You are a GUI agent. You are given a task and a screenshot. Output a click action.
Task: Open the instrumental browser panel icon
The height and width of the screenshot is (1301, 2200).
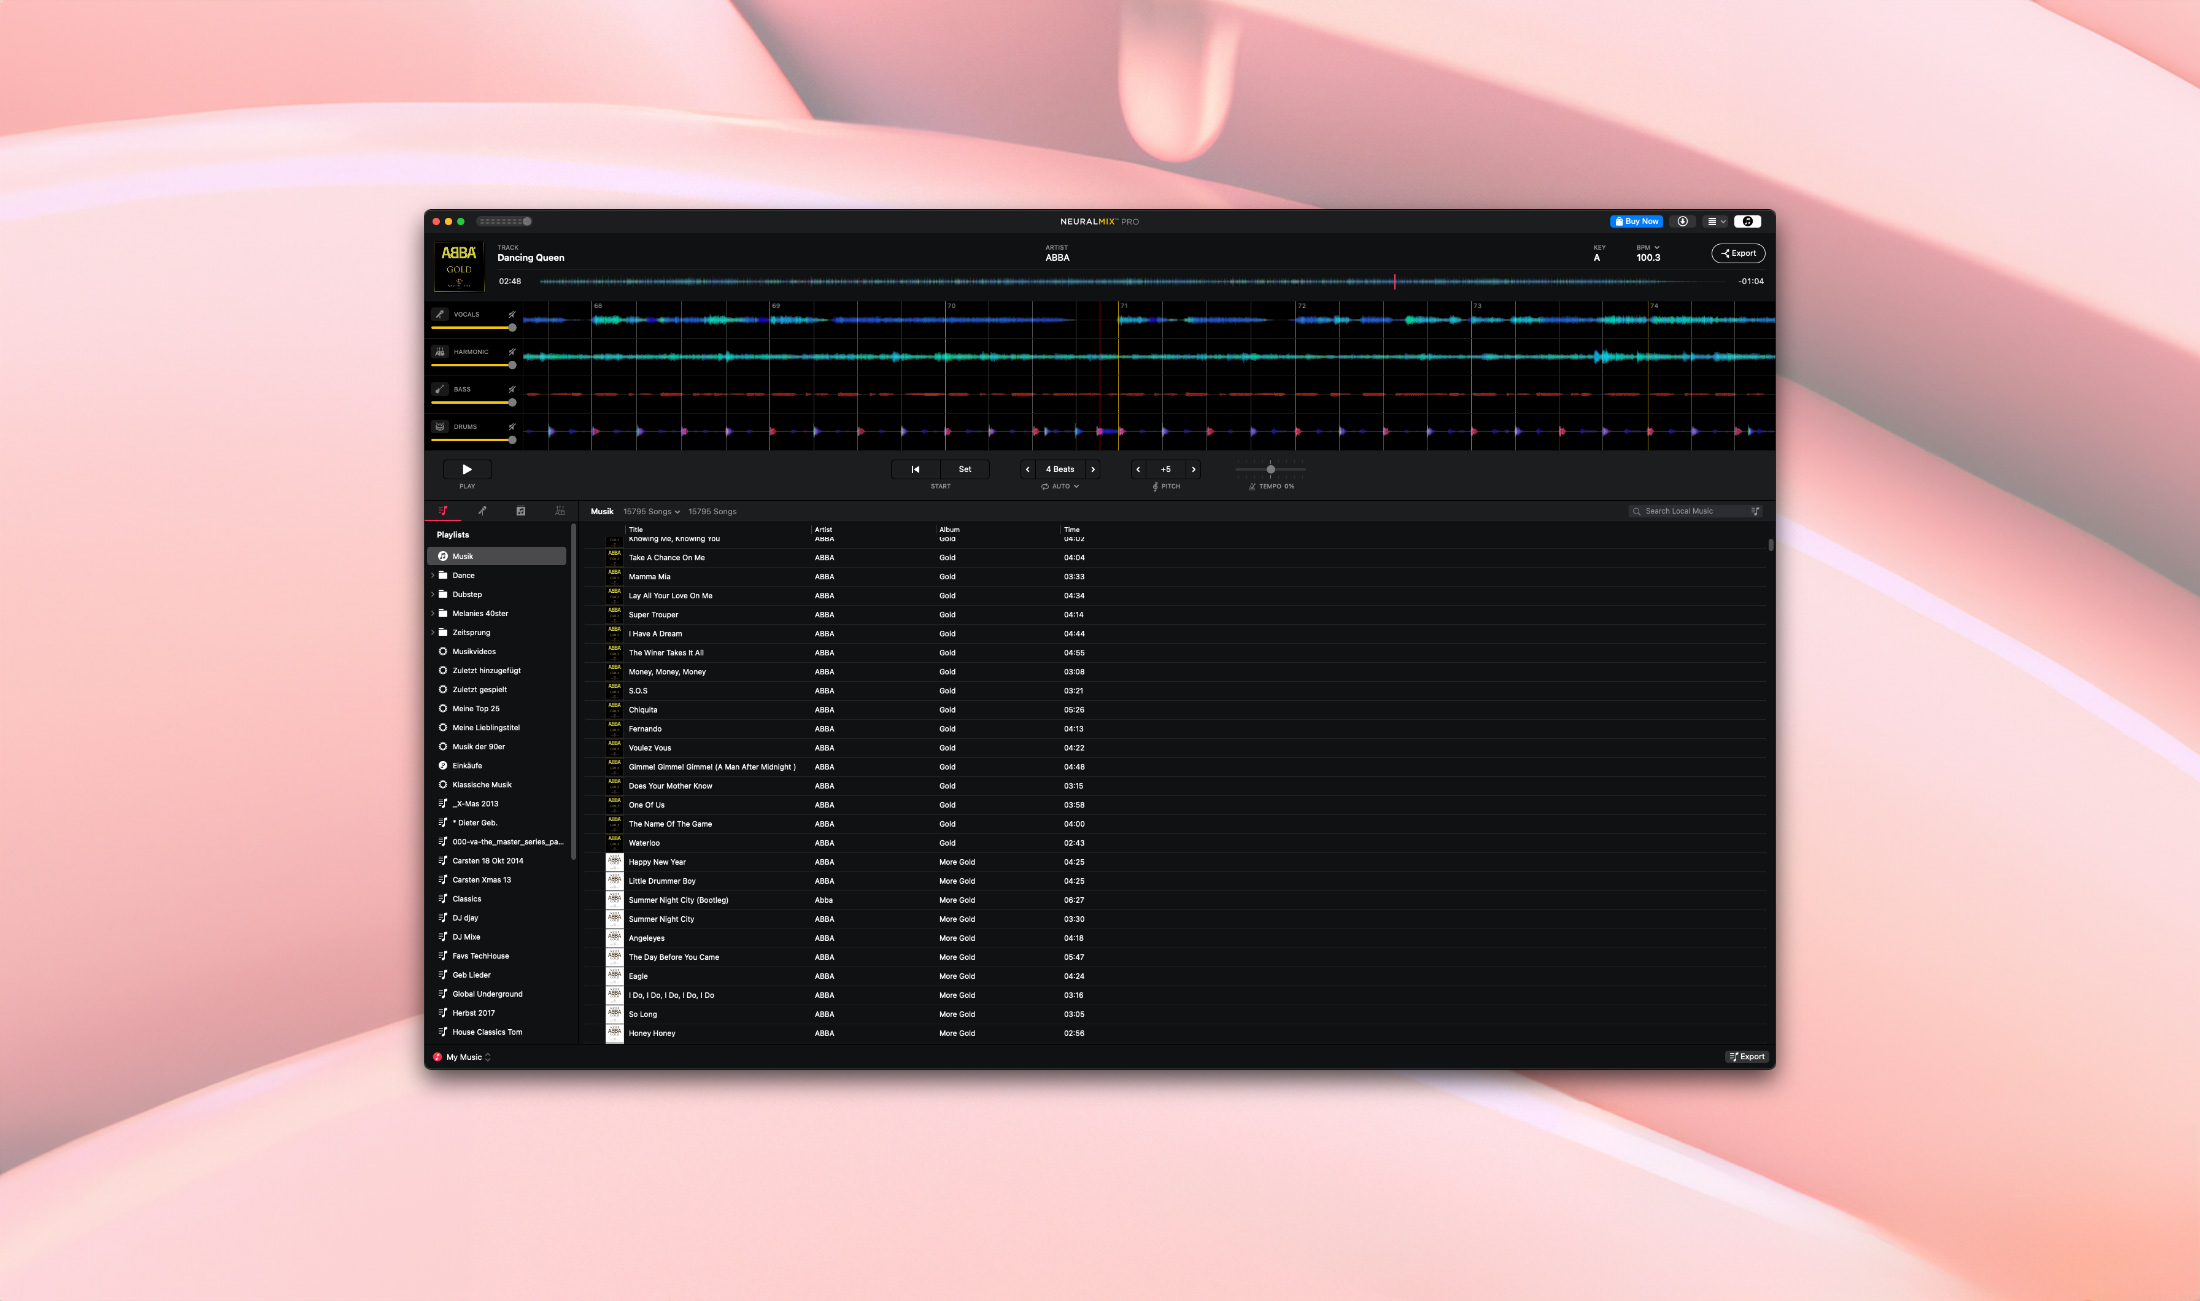(521, 511)
